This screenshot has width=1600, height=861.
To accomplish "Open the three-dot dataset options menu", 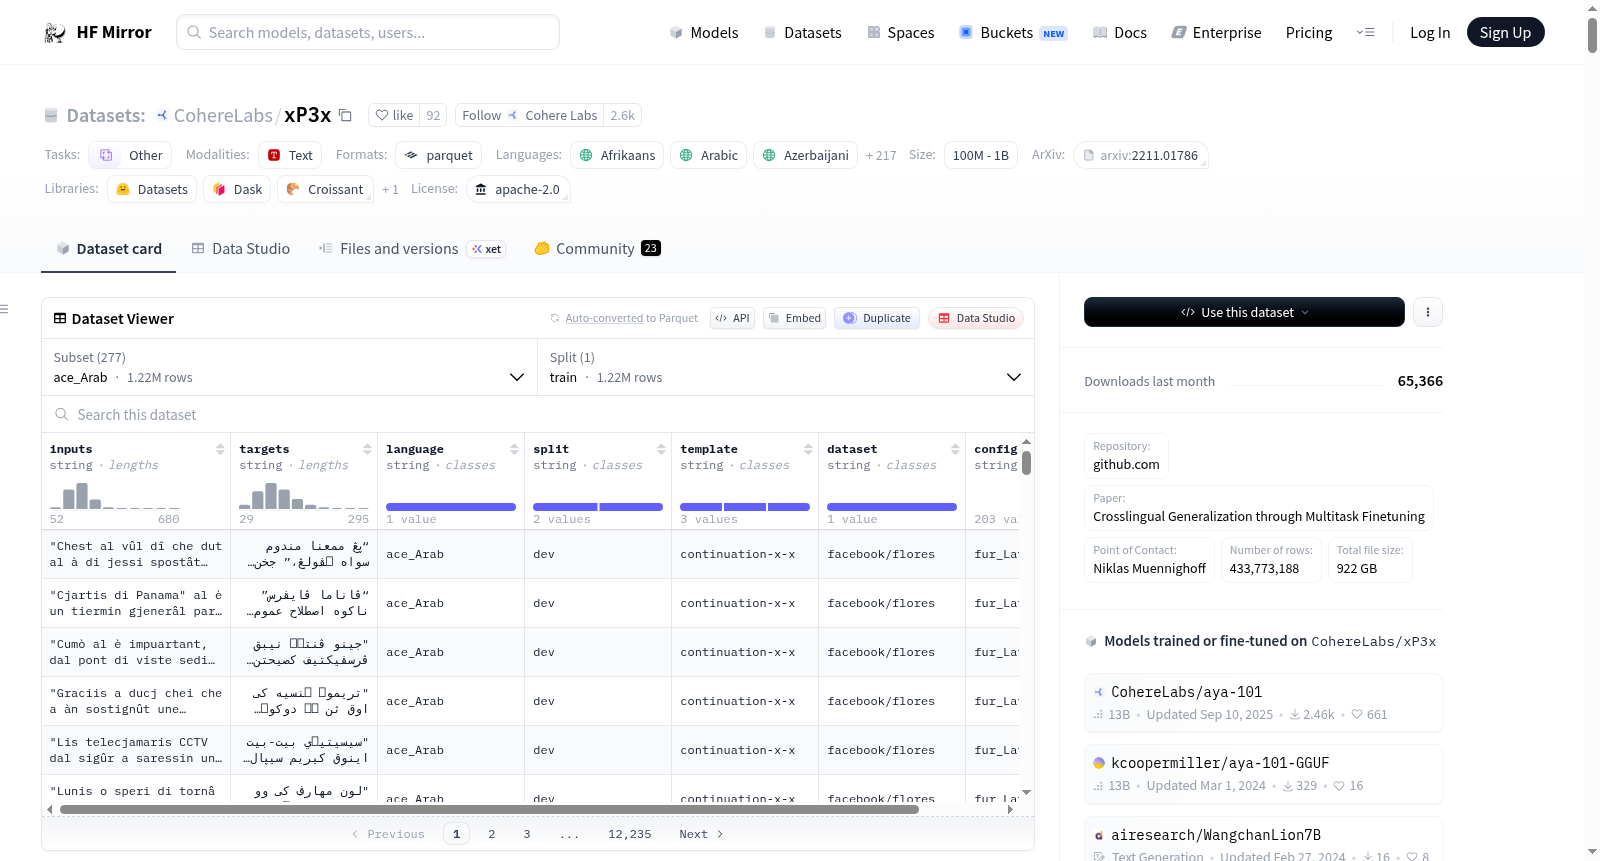I will tap(1428, 312).
